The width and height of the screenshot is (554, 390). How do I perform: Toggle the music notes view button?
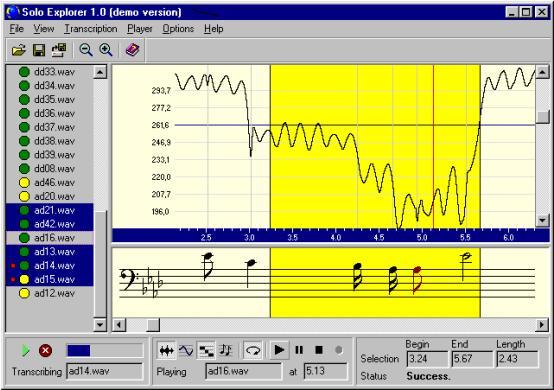point(225,350)
